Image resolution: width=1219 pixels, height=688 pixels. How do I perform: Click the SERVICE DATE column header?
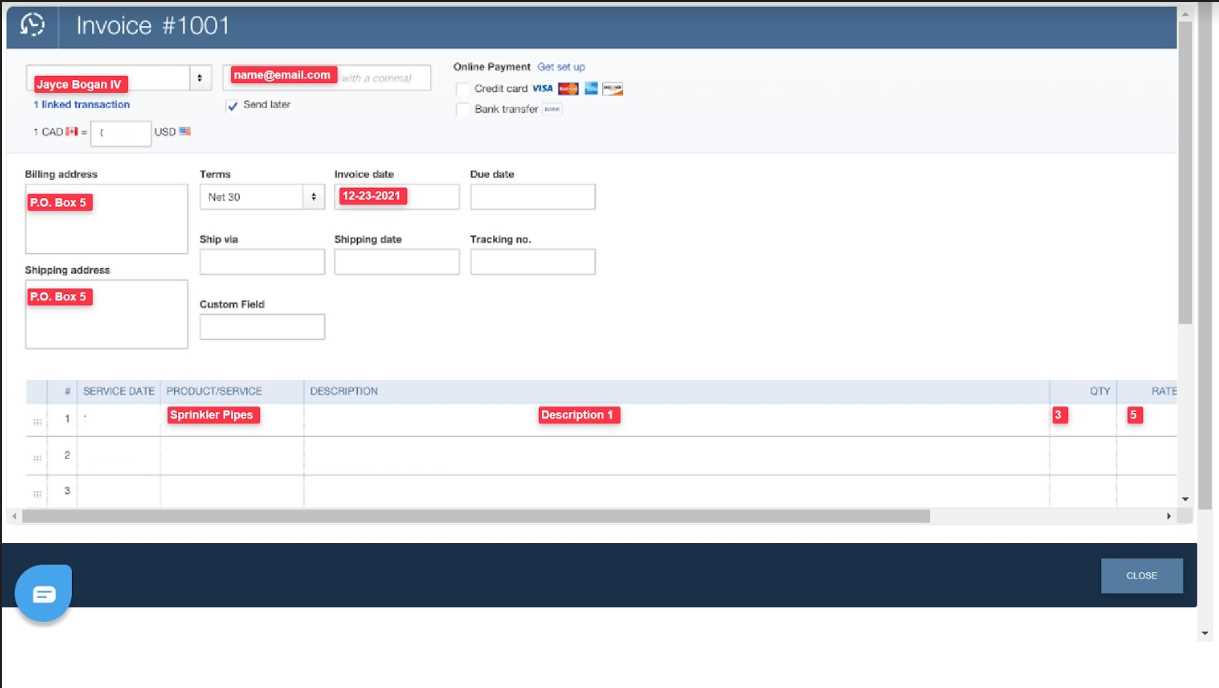119,391
